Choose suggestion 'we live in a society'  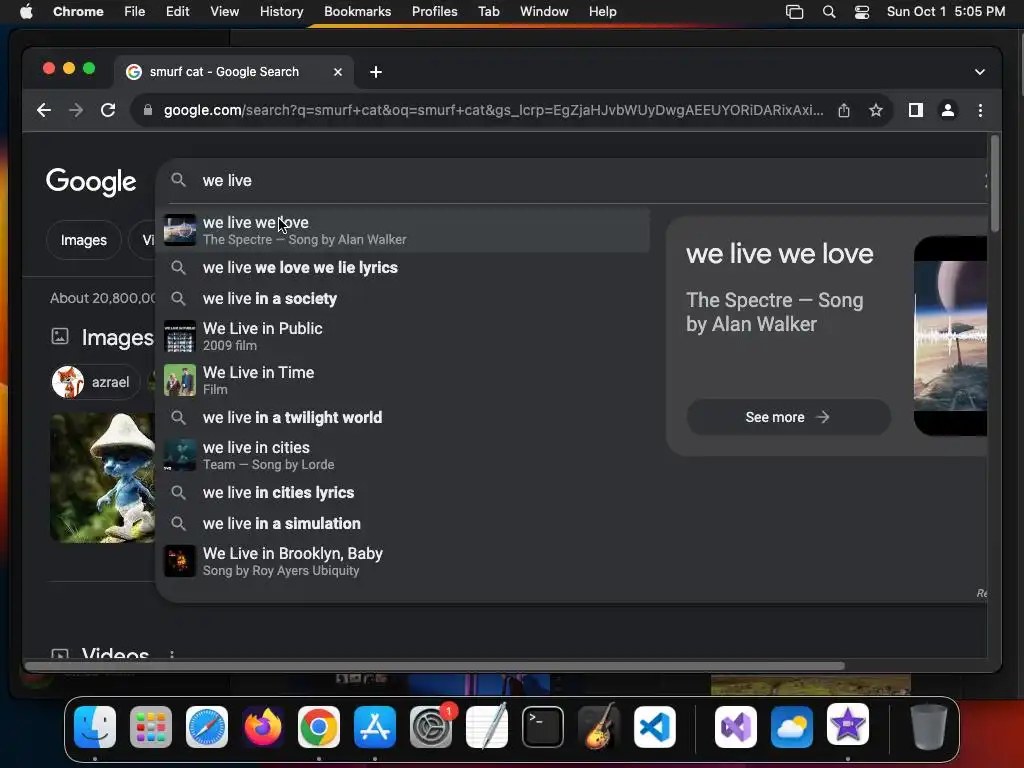tap(405, 298)
